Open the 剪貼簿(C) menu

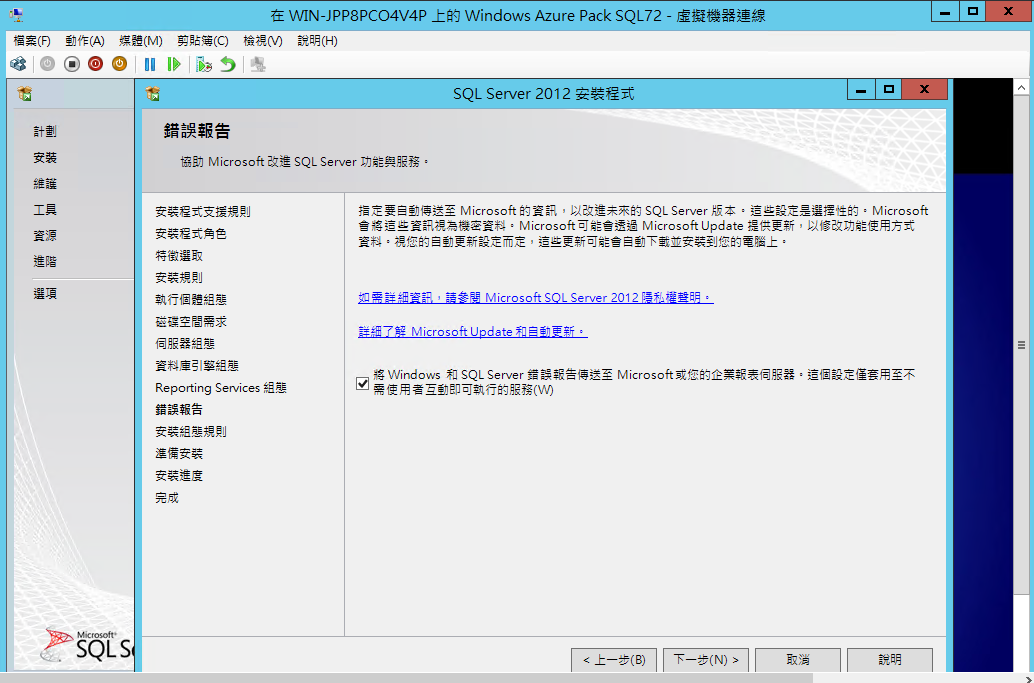[x=203, y=41]
